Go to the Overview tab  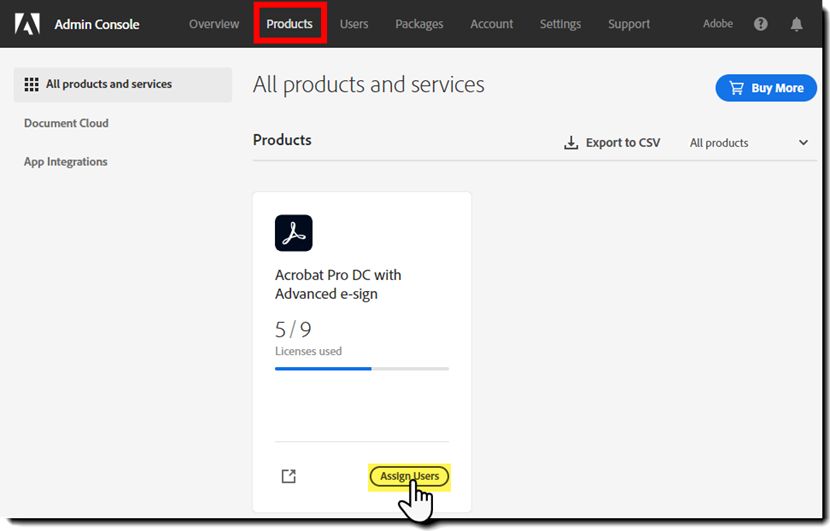[x=214, y=24]
